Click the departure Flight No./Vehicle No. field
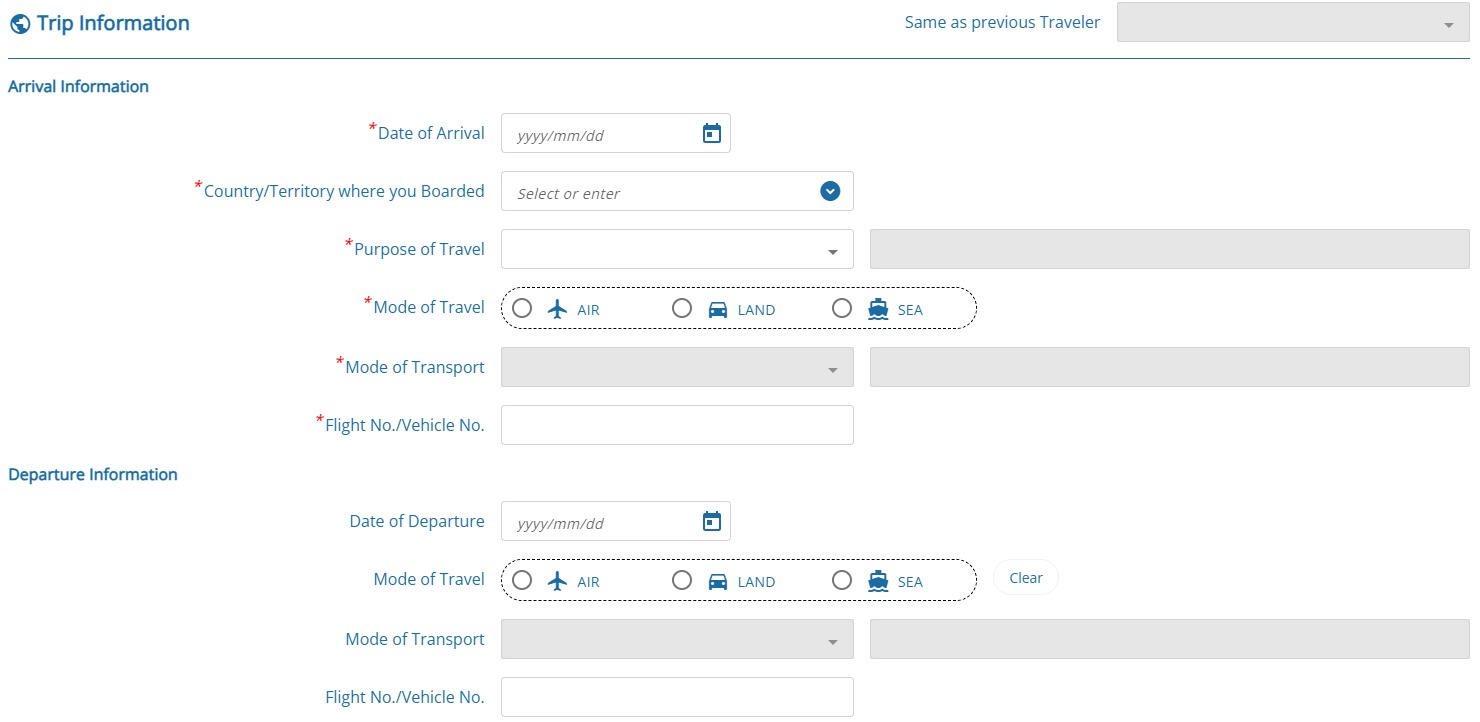 click(x=677, y=697)
